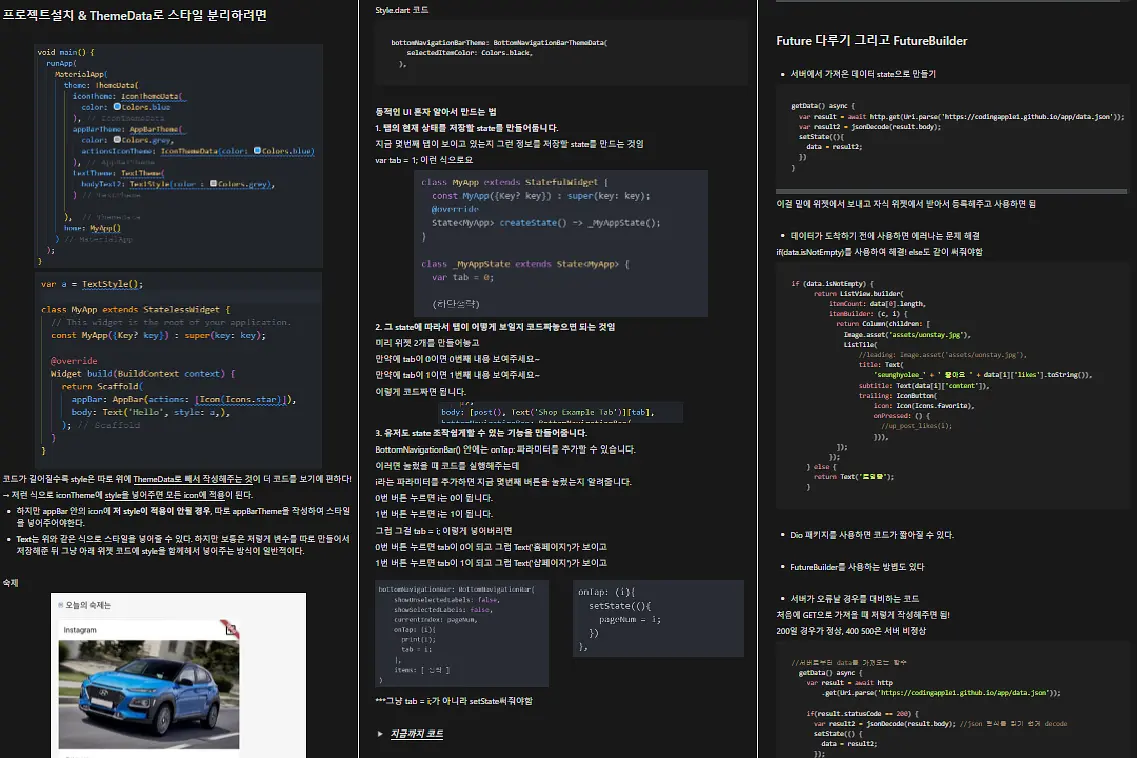Open the underlined 지금까지 코드 link
Viewport: 1137px width, 758px height.
(x=417, y=734)
